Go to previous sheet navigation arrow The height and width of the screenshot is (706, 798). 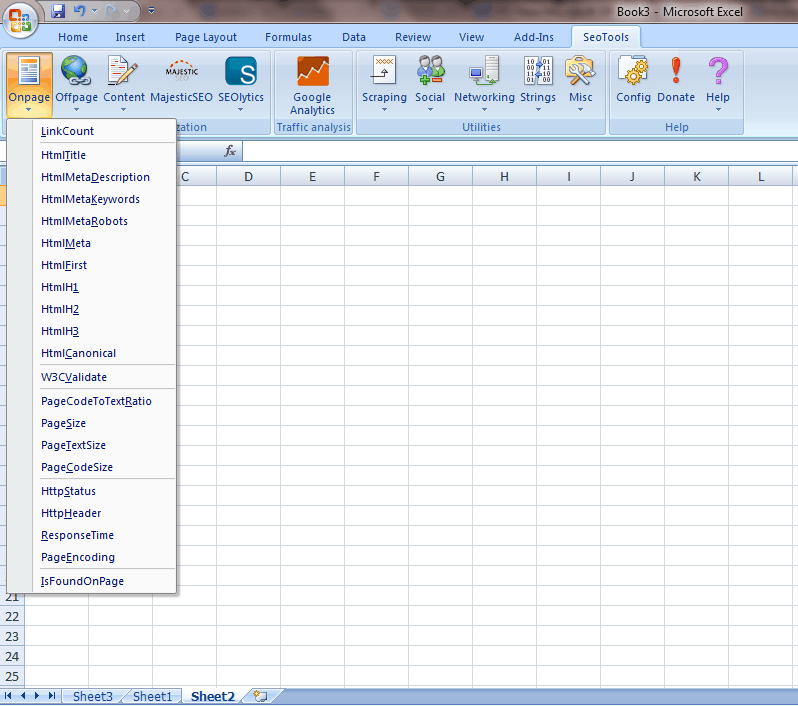[x=22, y=696]
